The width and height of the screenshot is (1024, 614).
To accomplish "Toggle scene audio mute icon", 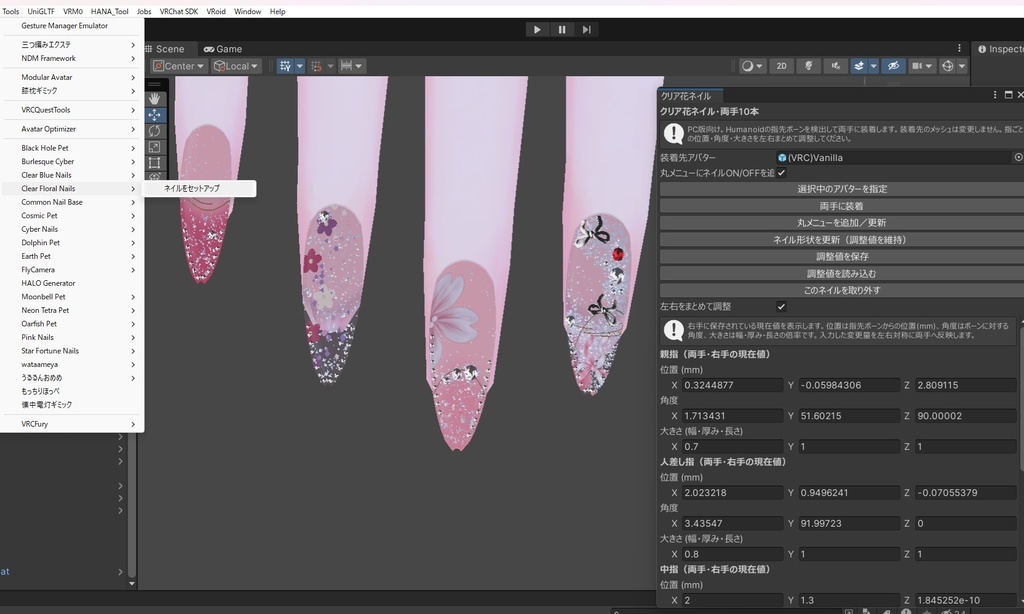I will coord(835,66).
